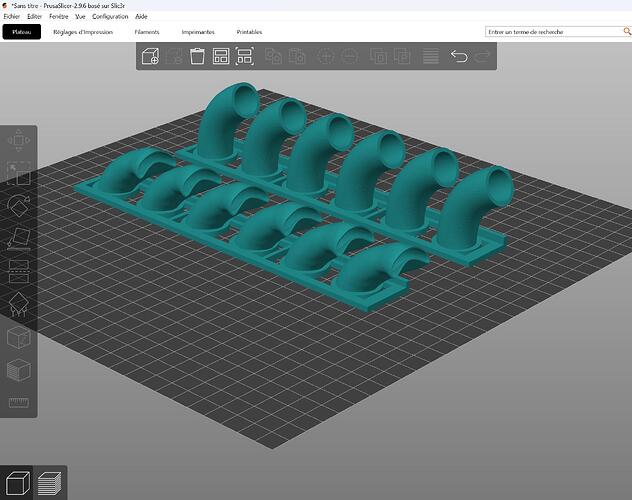Open the Fichier menu
Viewport: 632px width, 500px height.
pos(12,17)
